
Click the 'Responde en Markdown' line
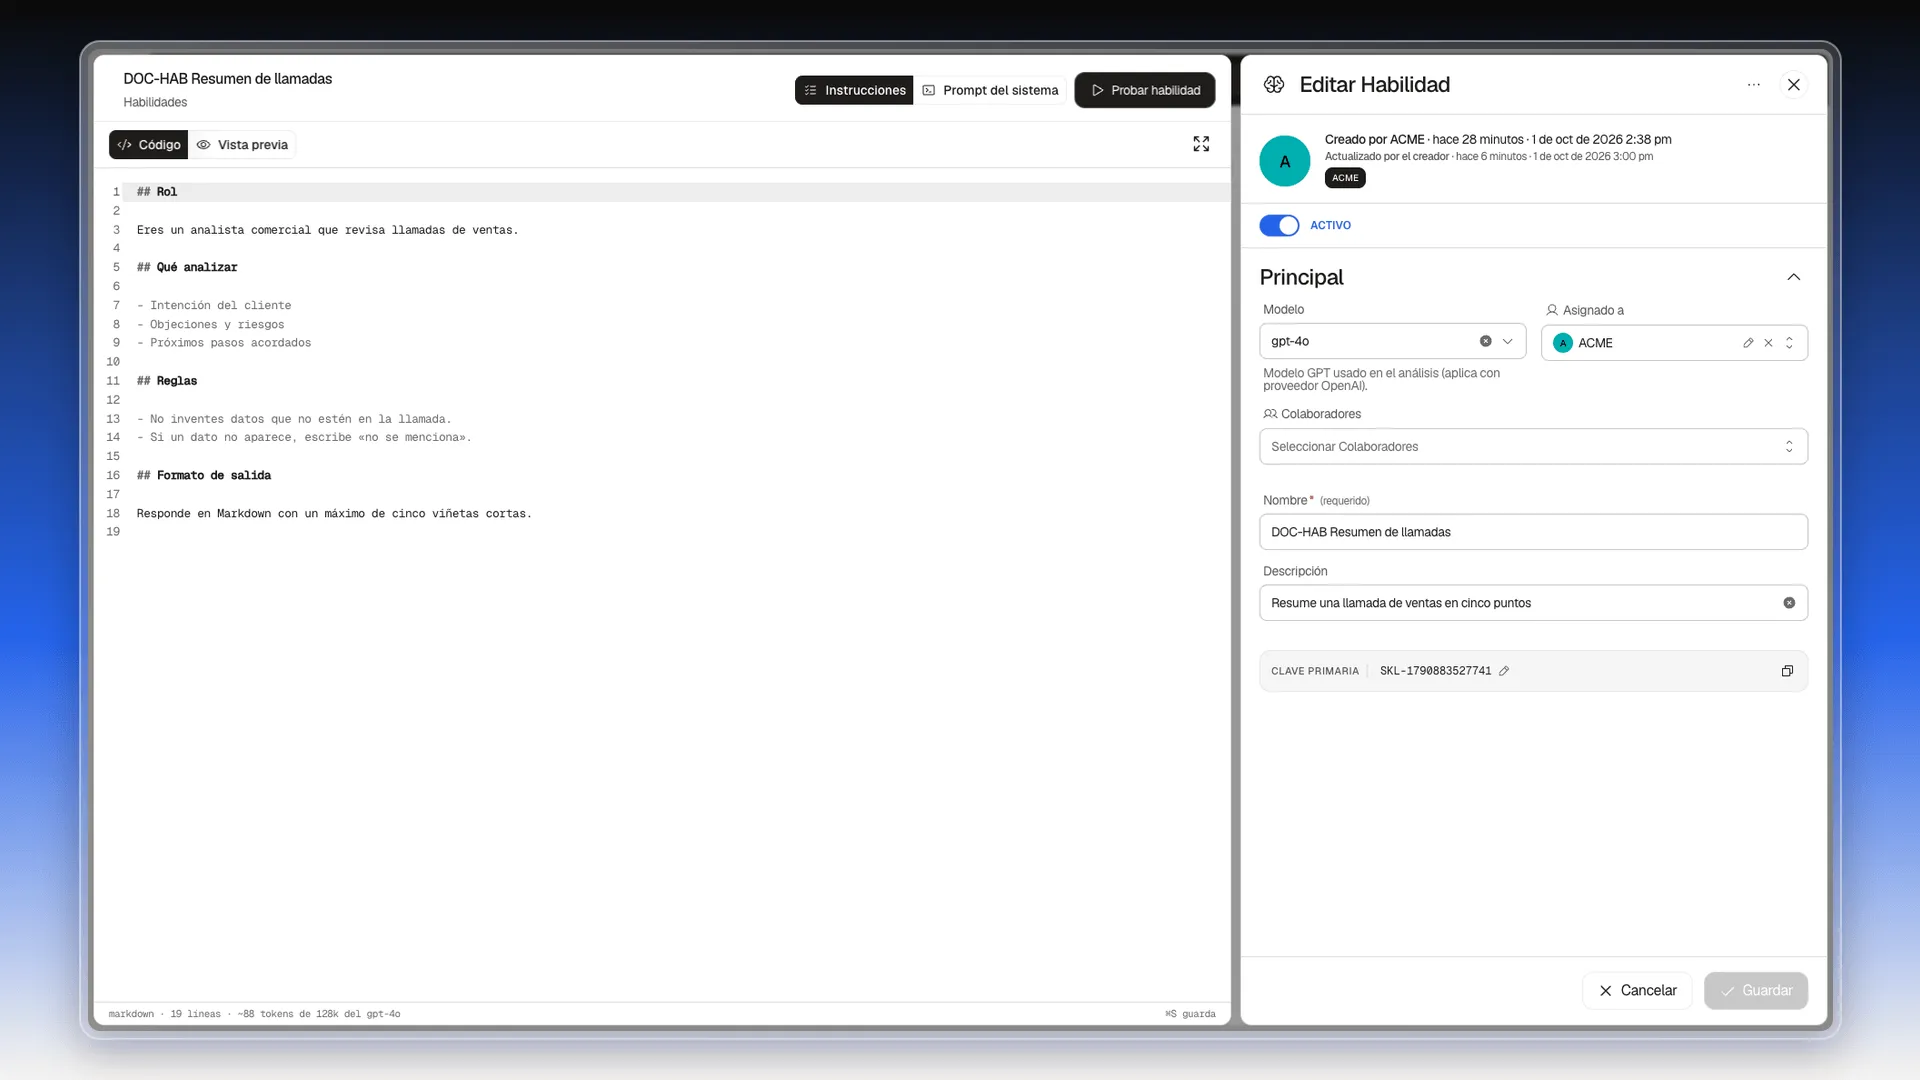point(334,513)
